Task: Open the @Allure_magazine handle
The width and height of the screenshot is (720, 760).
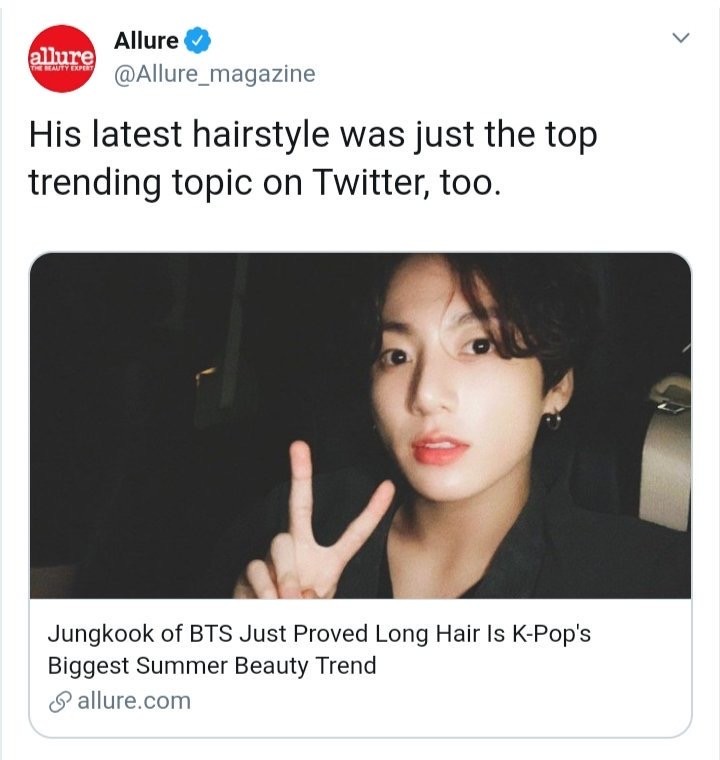Action: click(x=215, y=74)
